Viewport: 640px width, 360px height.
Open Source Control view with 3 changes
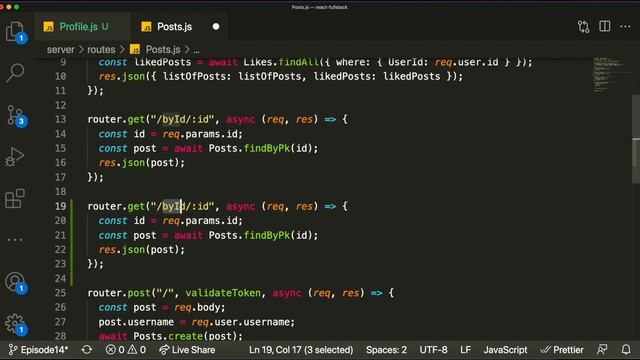(15, 116)
